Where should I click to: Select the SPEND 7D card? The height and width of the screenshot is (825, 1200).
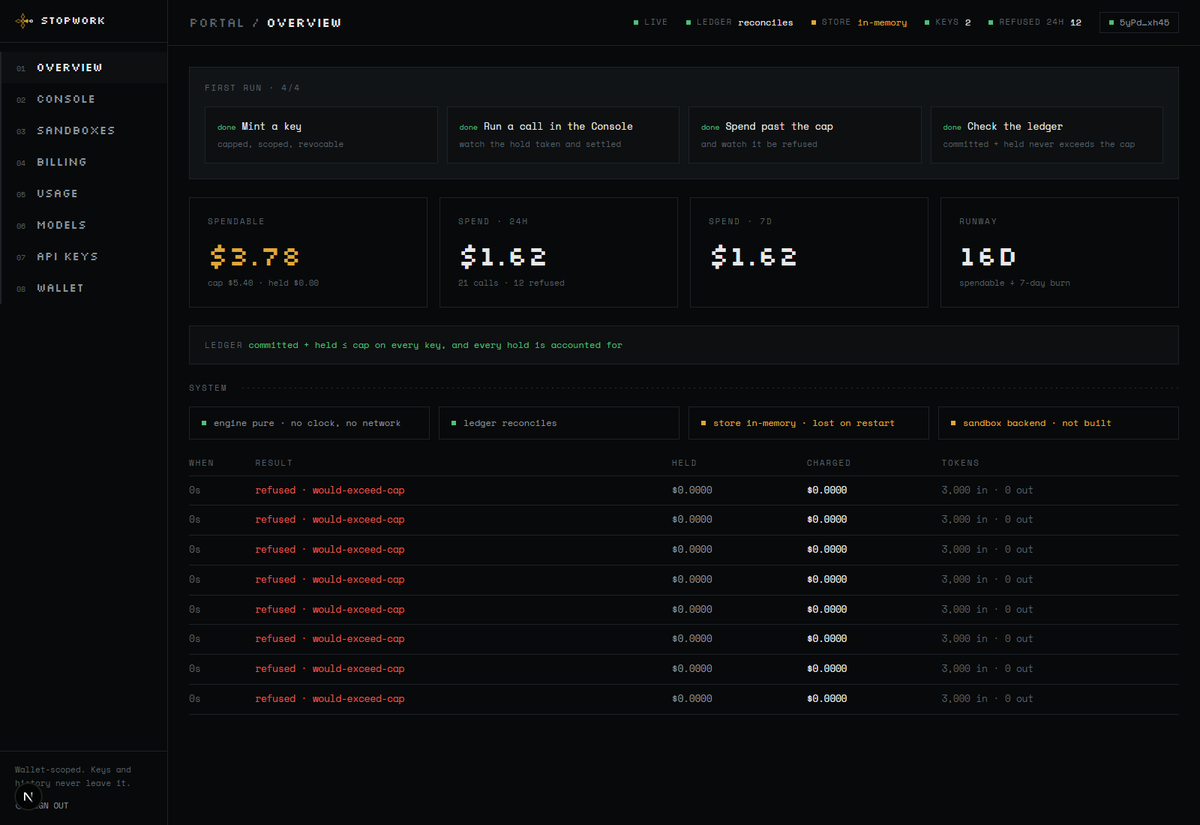click(810, 252)
